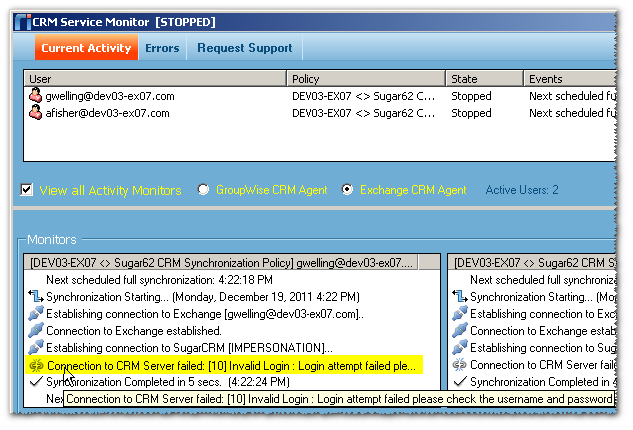Click the sync arrows icon in the right monitor panel

pos(460,296)
